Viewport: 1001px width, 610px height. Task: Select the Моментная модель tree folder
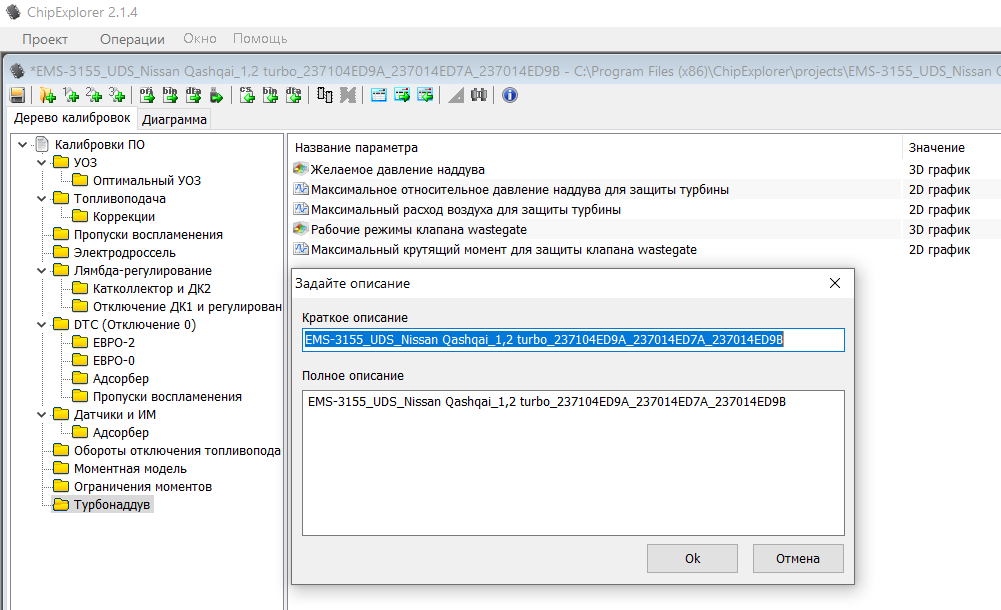point(130,468)
